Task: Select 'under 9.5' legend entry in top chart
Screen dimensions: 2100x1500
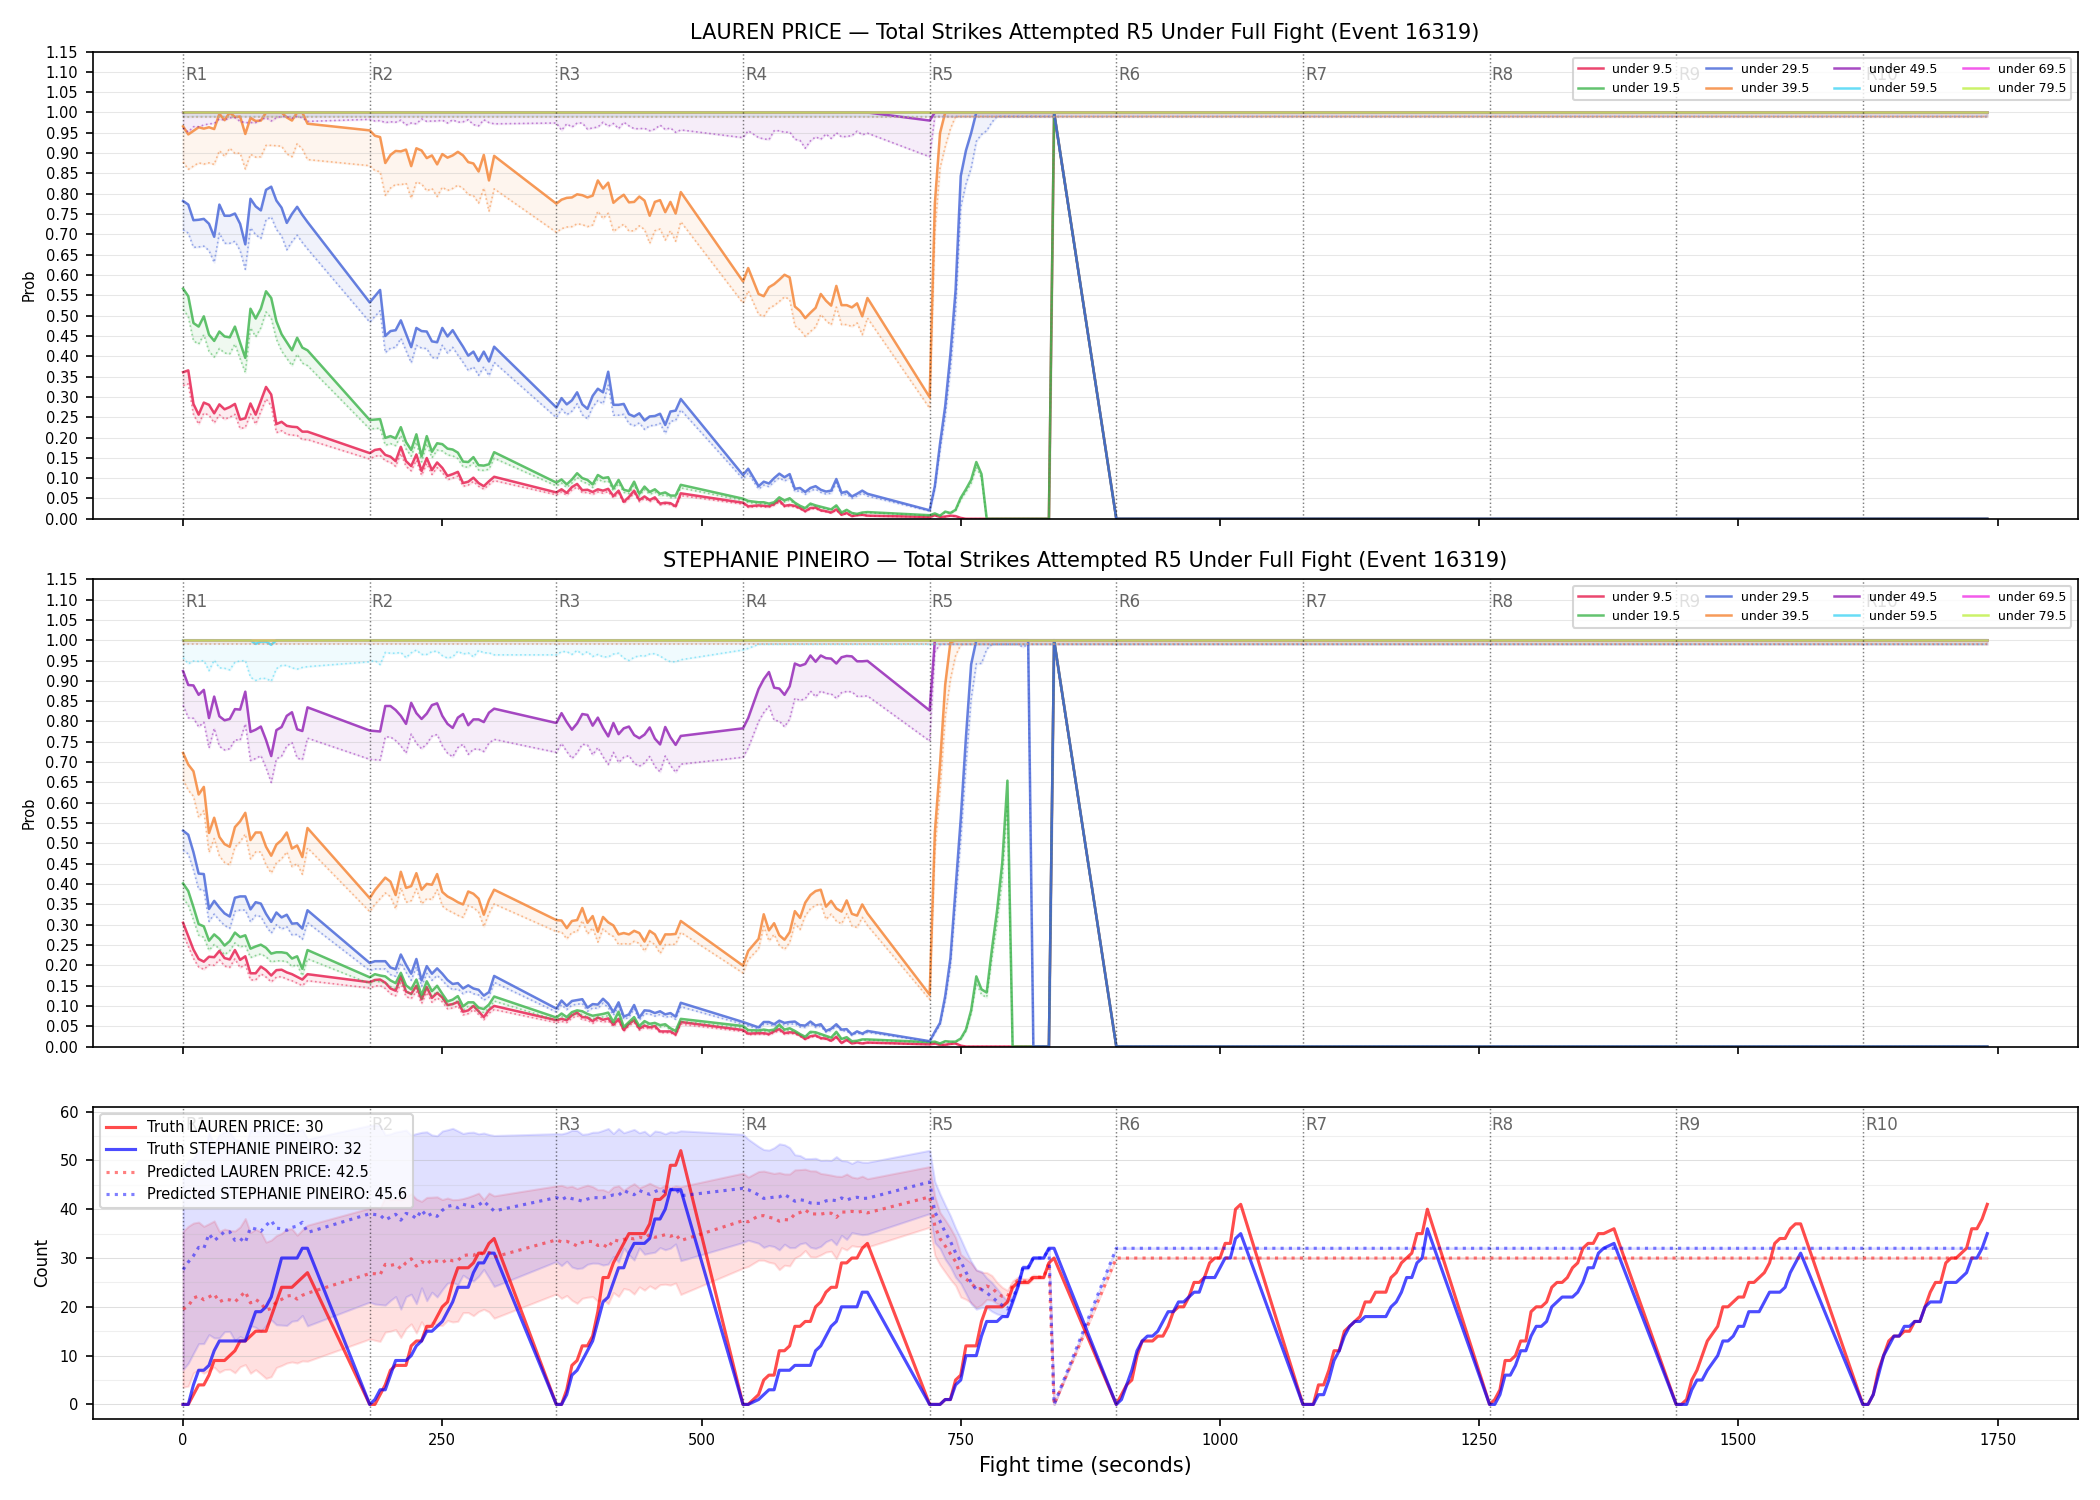Action: click(x=1625, y=69)
